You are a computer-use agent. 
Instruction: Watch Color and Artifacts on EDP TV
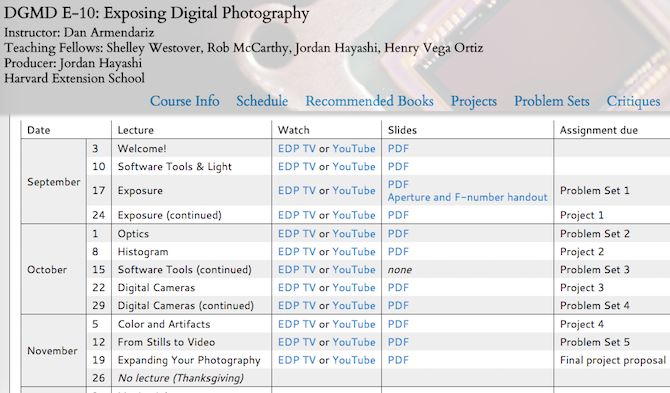(297, 325)
